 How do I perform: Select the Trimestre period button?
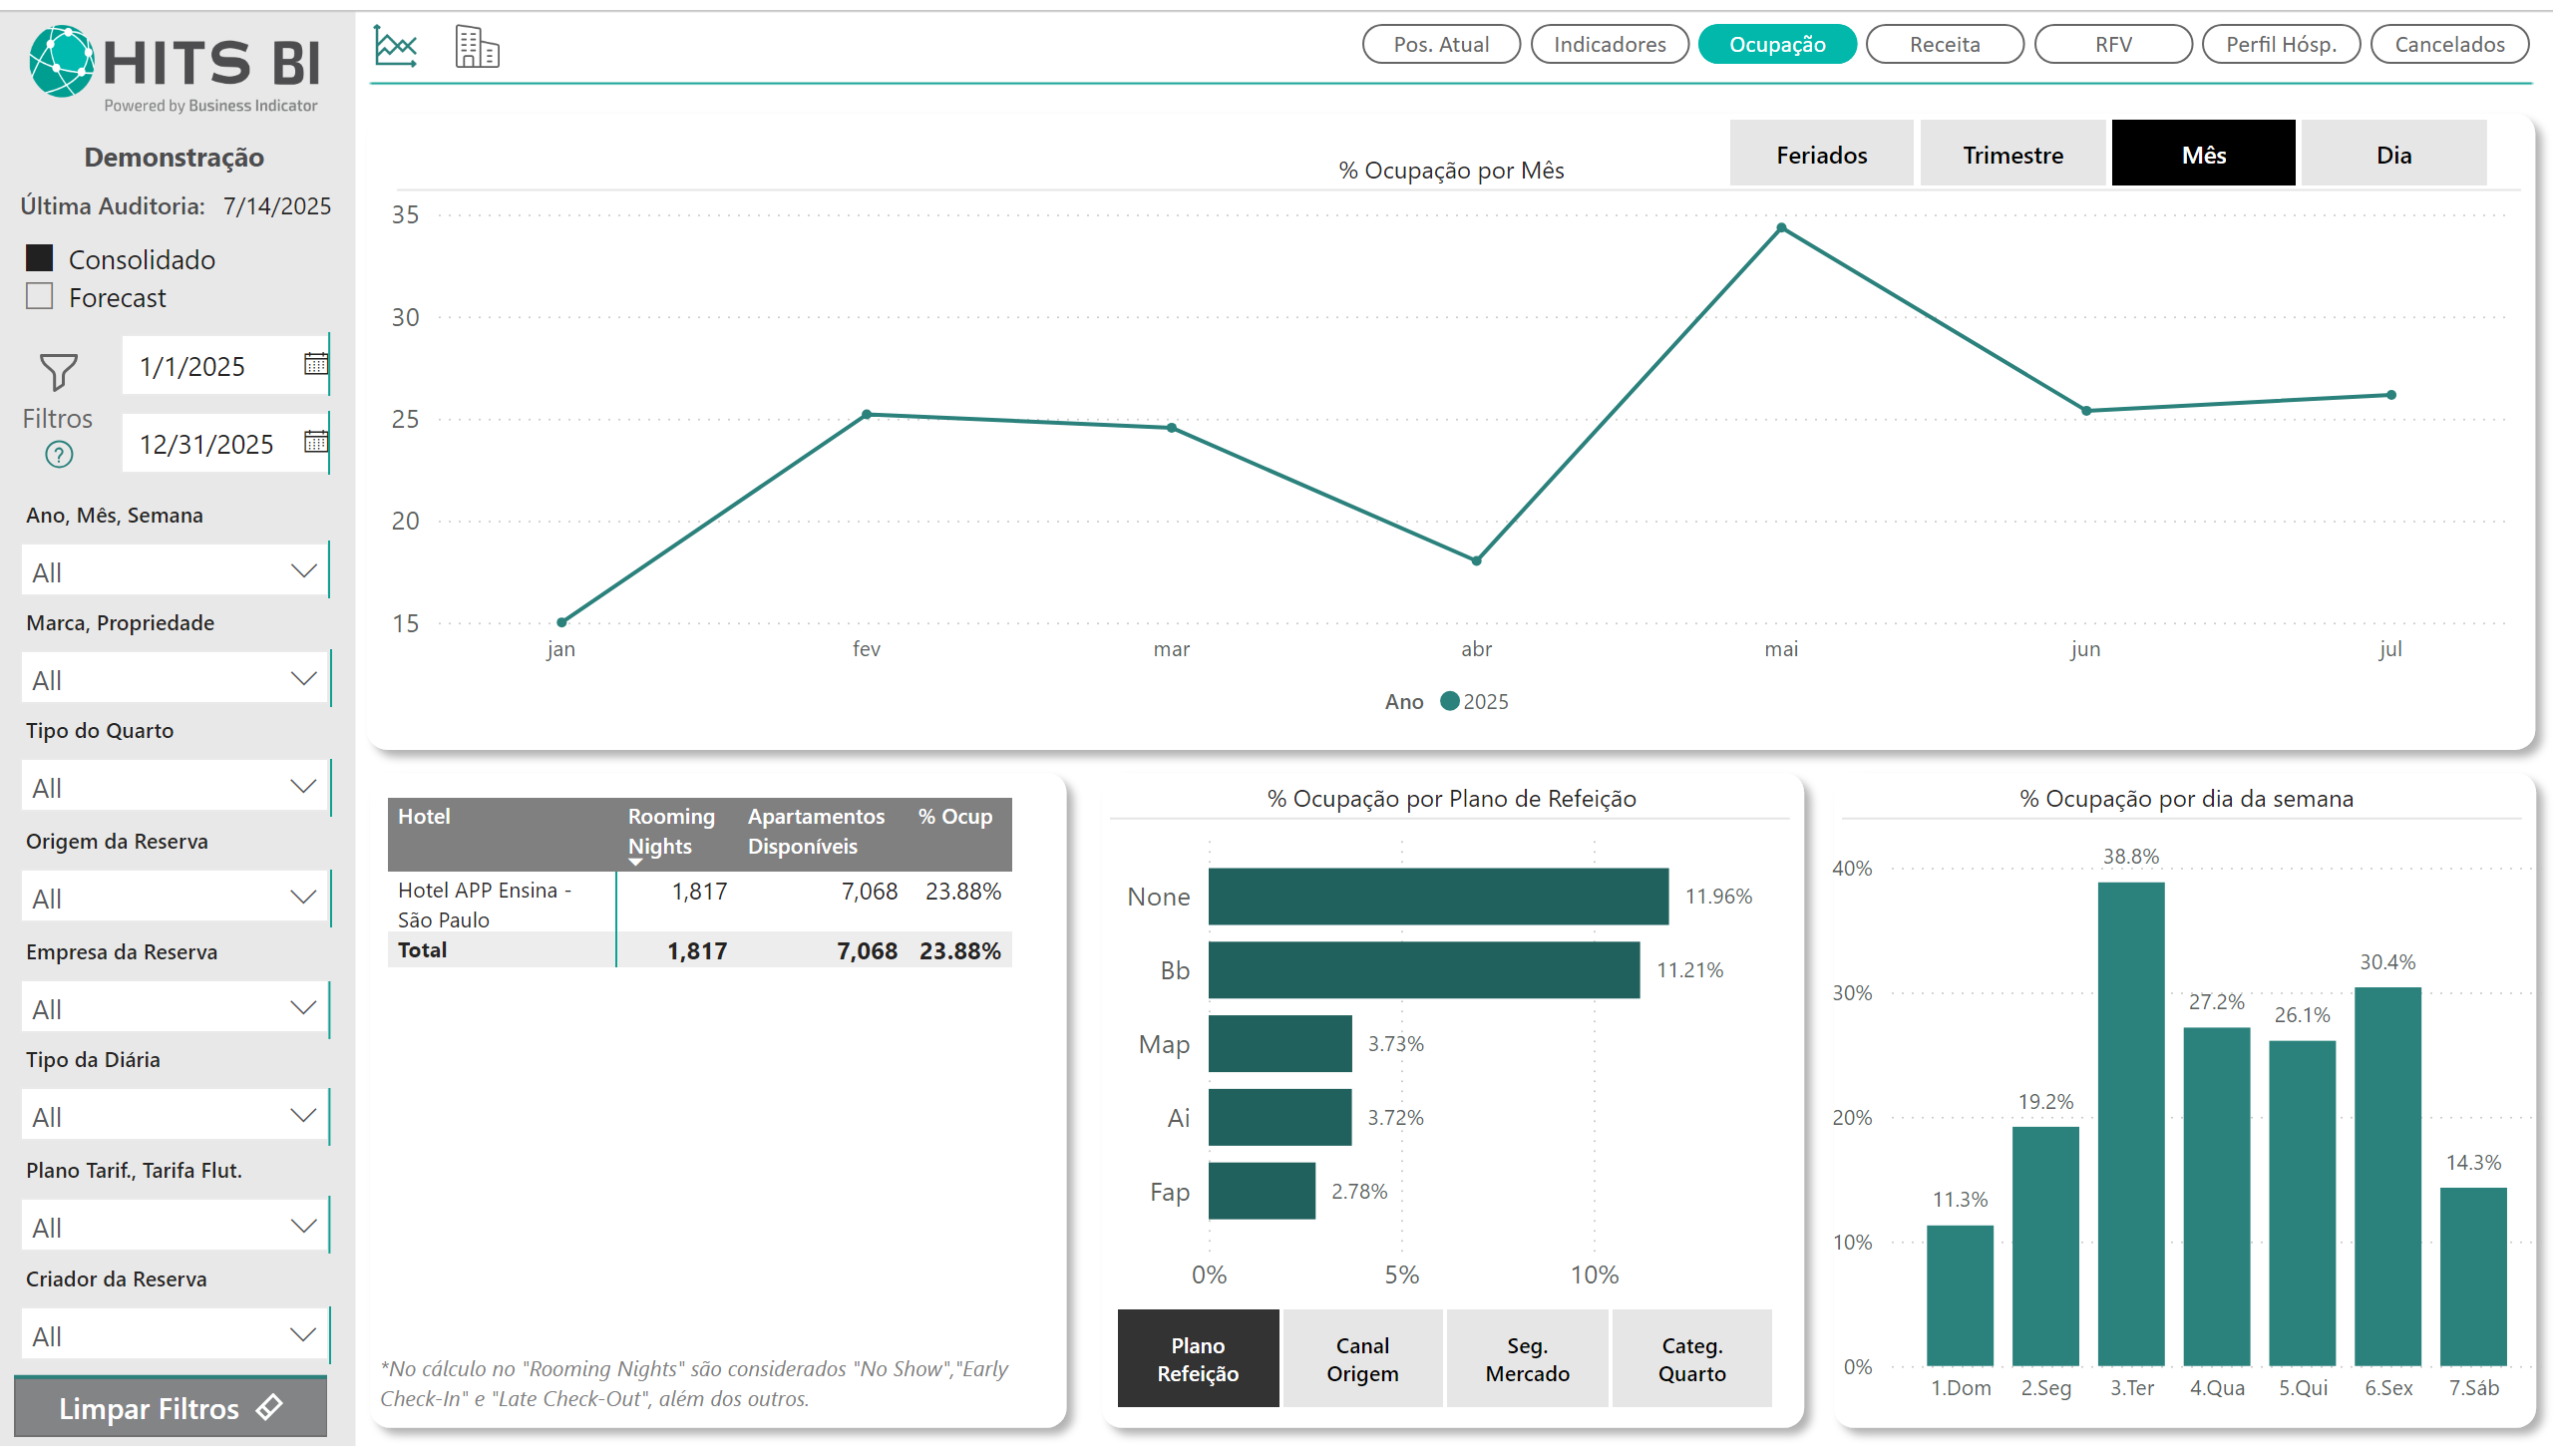tap(2012, 155)
